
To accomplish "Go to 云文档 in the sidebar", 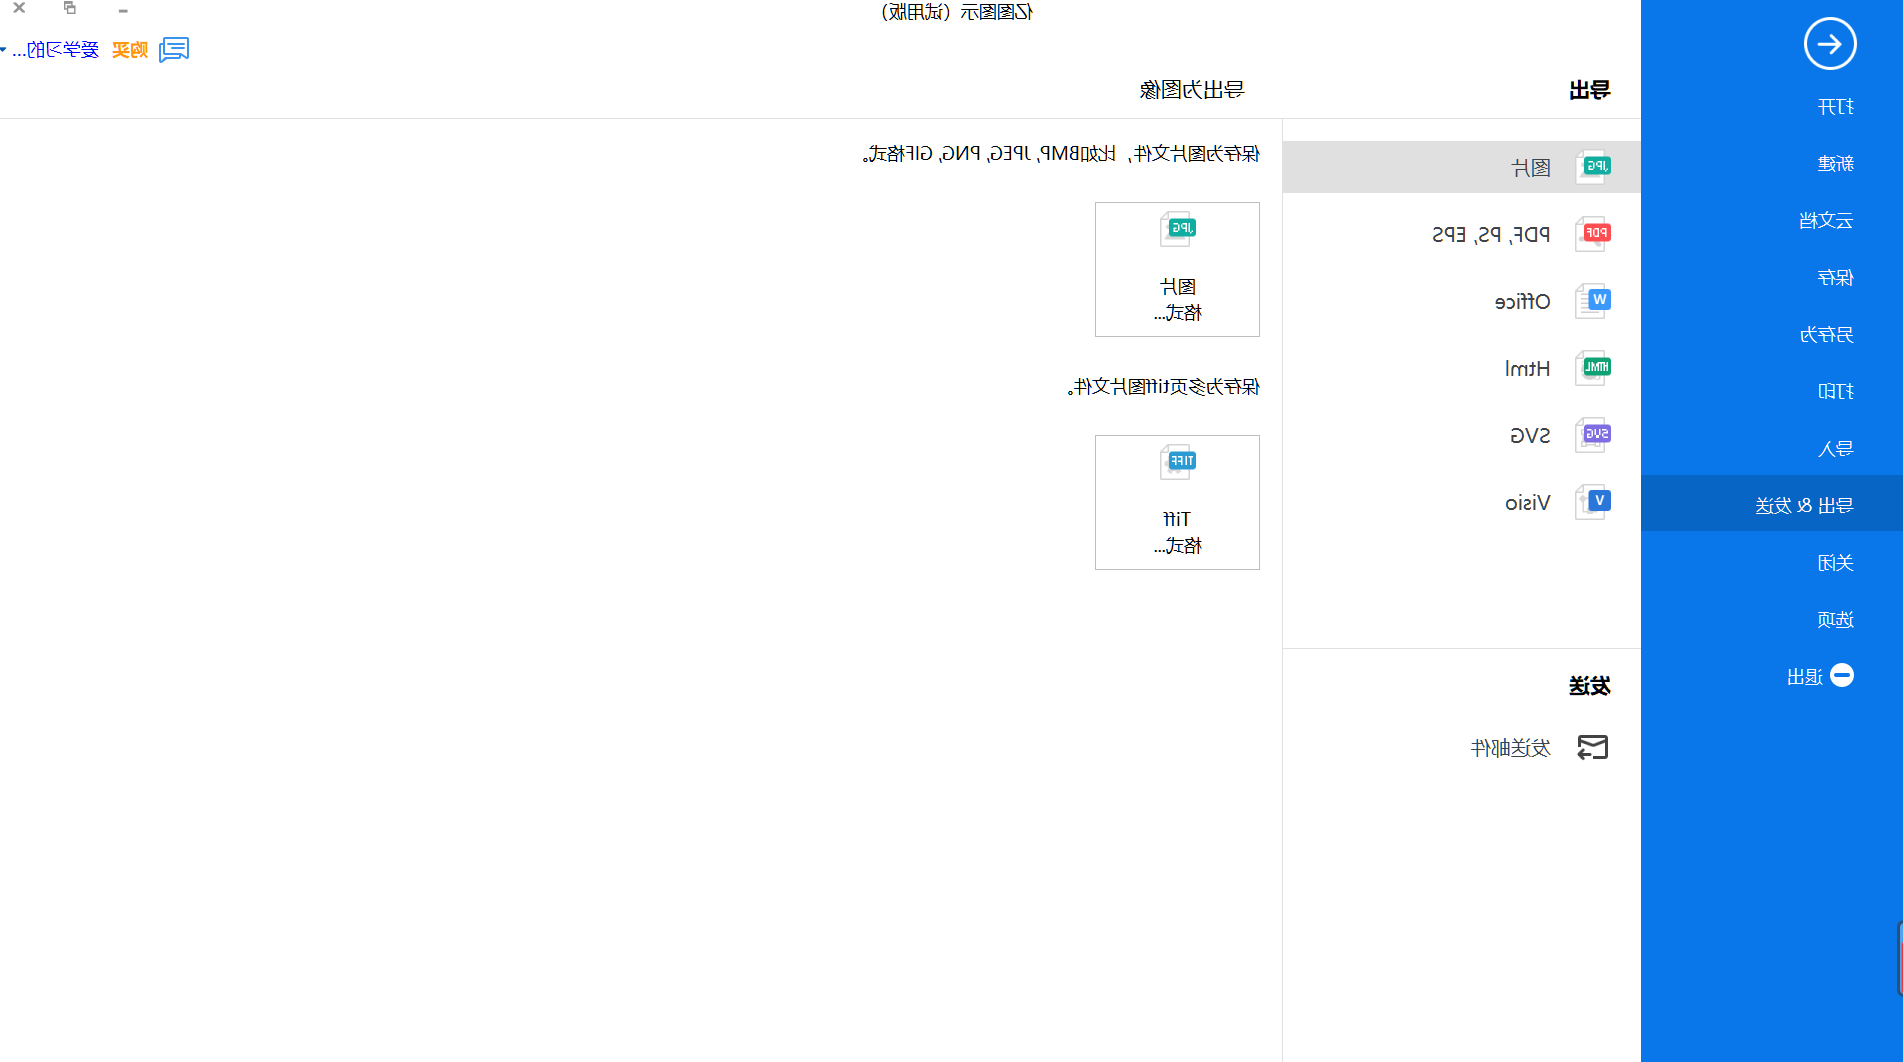I will pos(1826,221).
